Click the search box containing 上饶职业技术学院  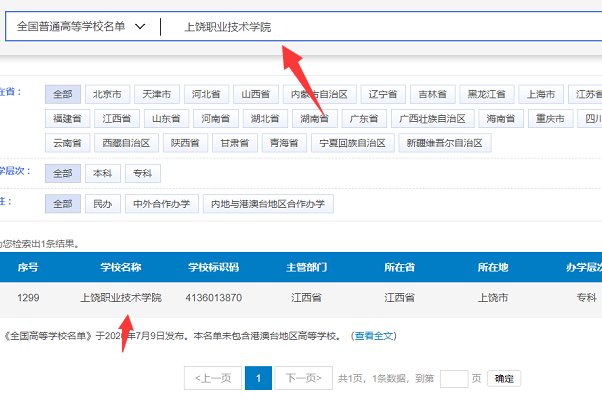tap(384, 26)
